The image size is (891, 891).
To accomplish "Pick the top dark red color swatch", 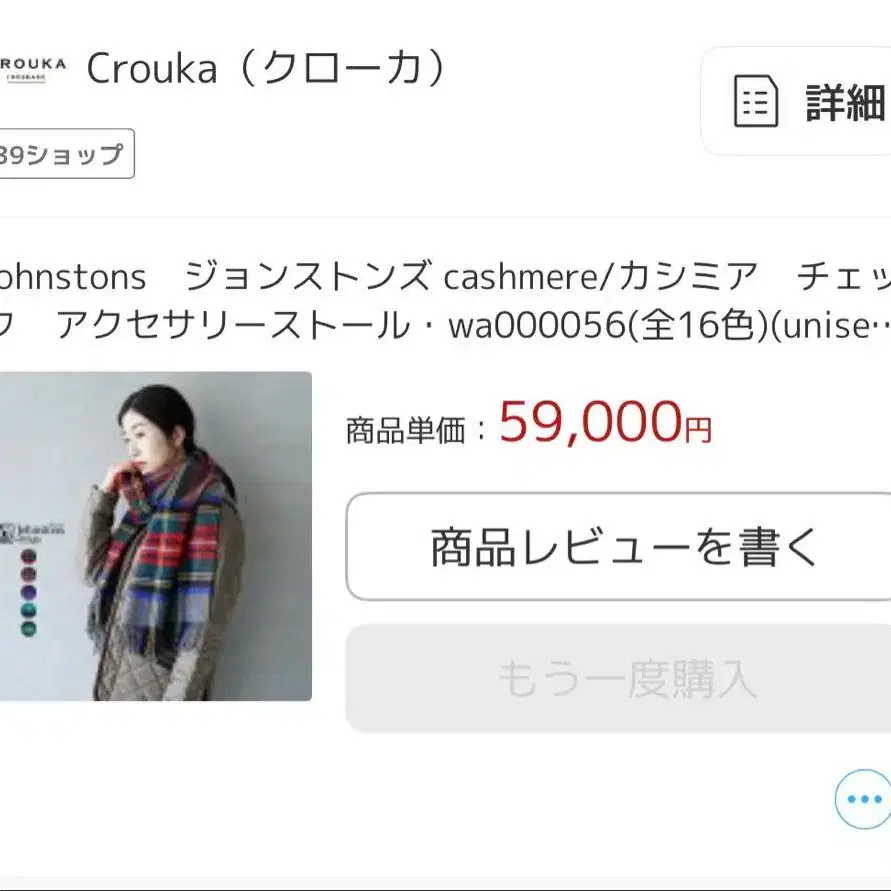I will pyautogui.click(x=28, y=556).
